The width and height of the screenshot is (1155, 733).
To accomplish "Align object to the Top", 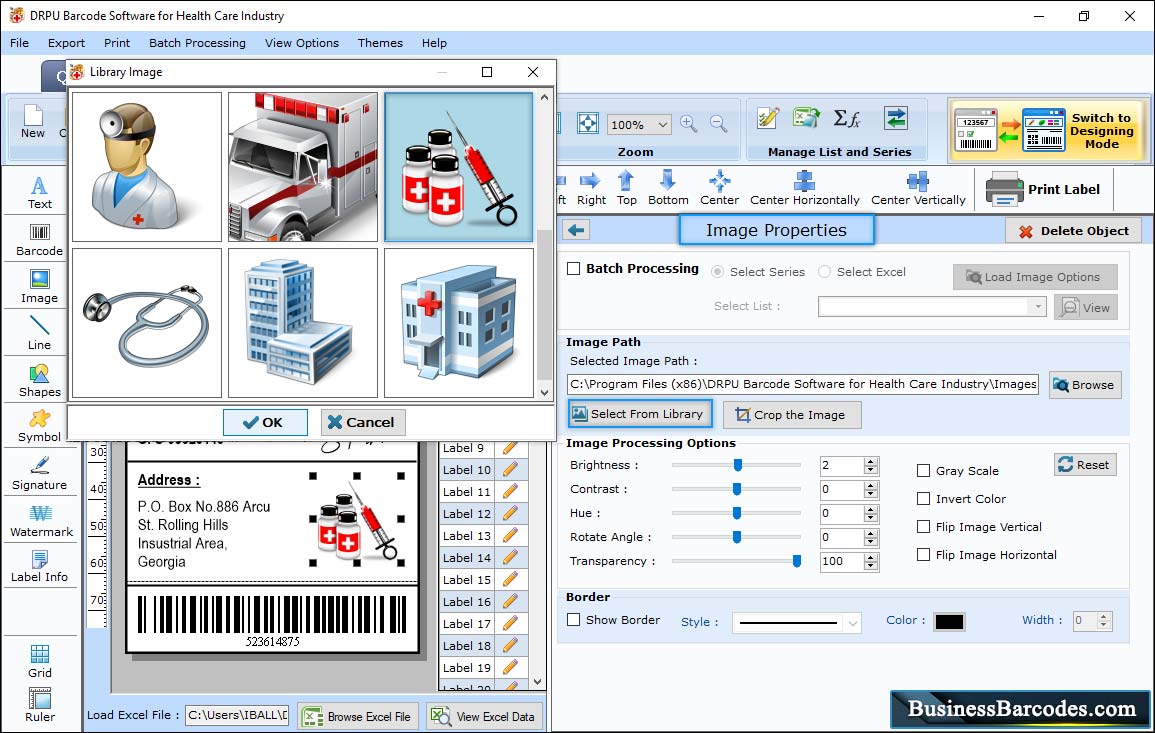I will (x=626, y=189).
